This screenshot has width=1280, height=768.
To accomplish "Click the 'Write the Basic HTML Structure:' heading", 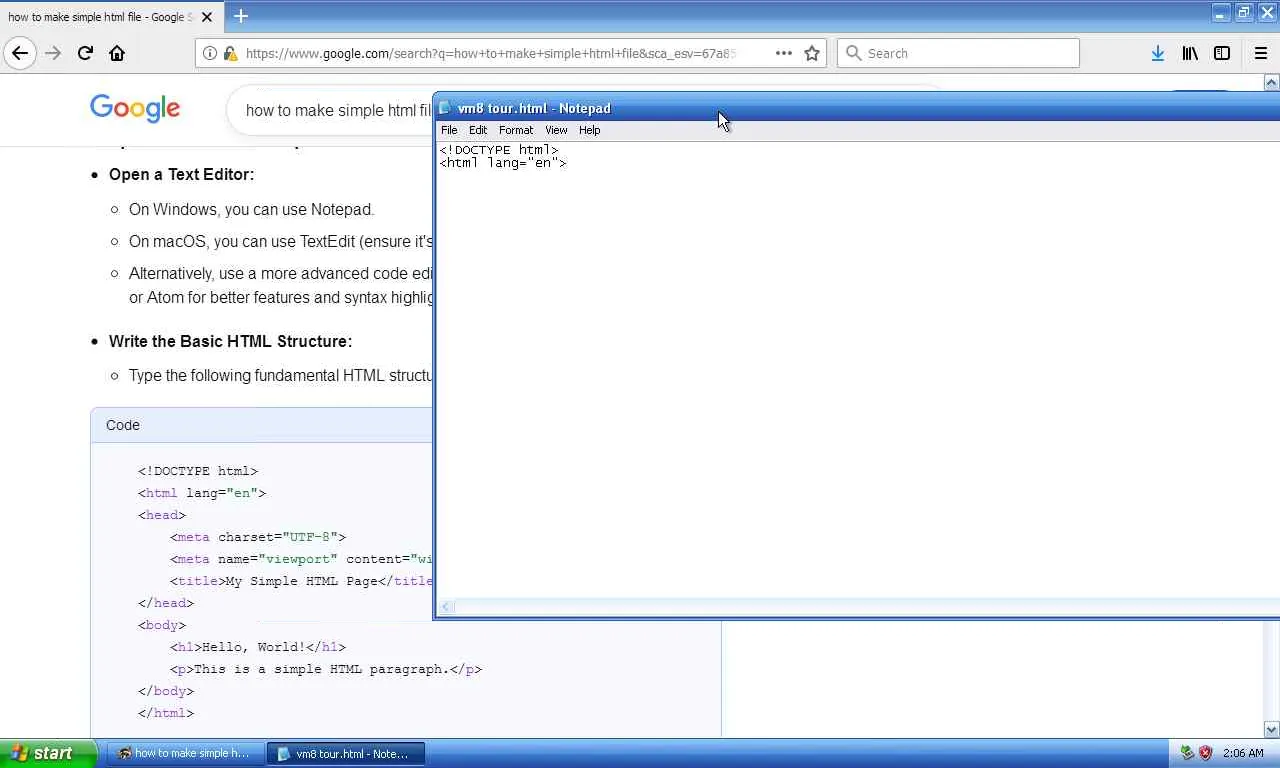I will 230,341.
